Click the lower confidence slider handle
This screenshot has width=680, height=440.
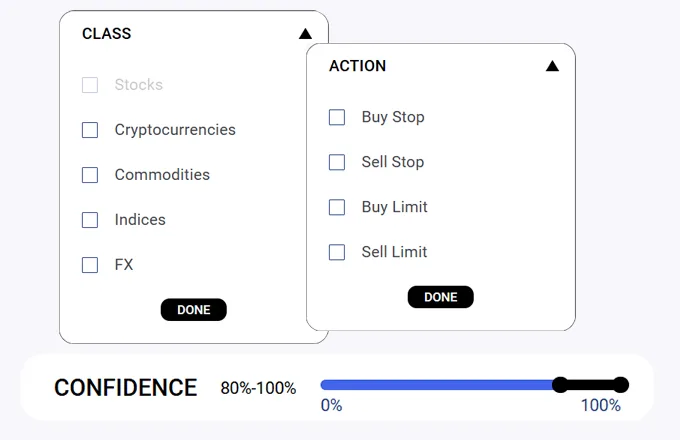(x=561, y=385)
